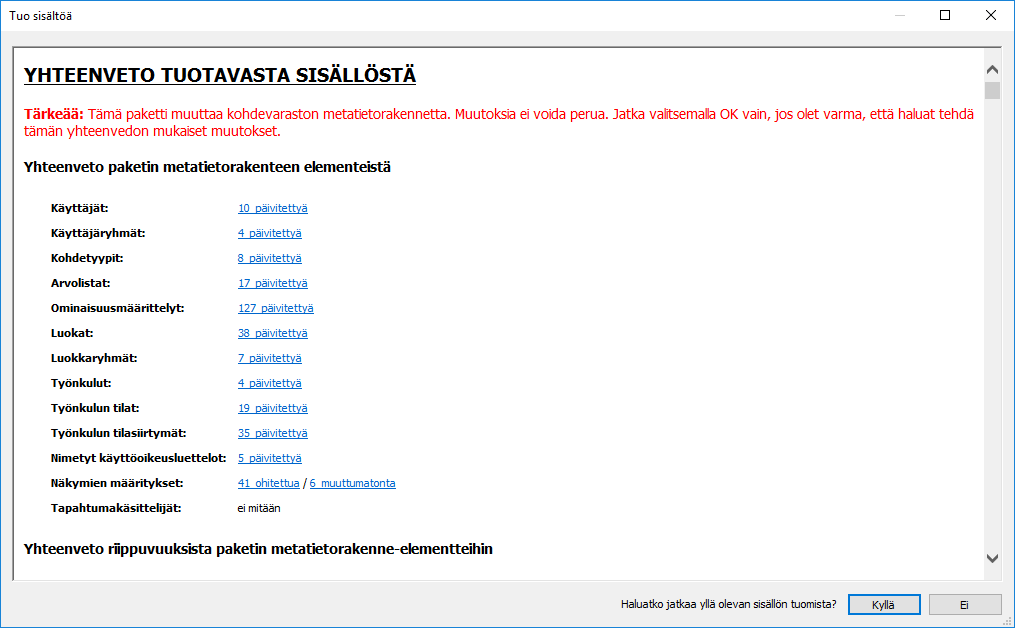
Task: Open the '19 päivitettyä' Työnkulun tilat link
Action: [x=272, y=408]
